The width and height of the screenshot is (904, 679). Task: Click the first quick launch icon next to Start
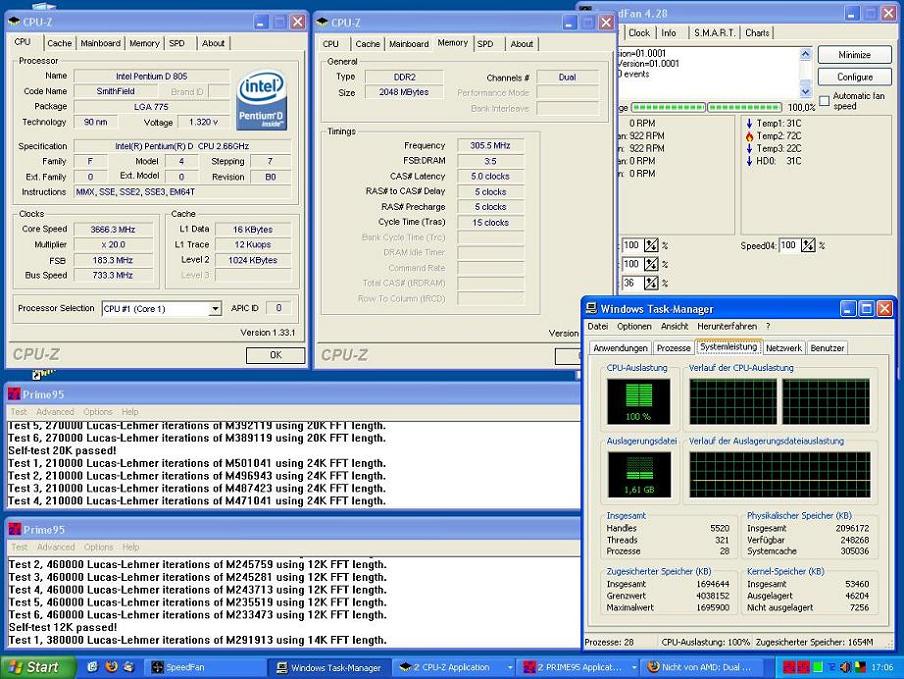[92, 666]
